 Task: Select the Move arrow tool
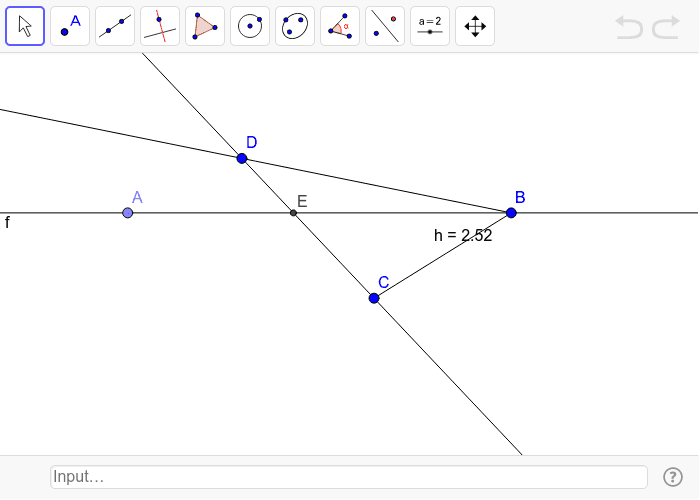pos(25,26)
